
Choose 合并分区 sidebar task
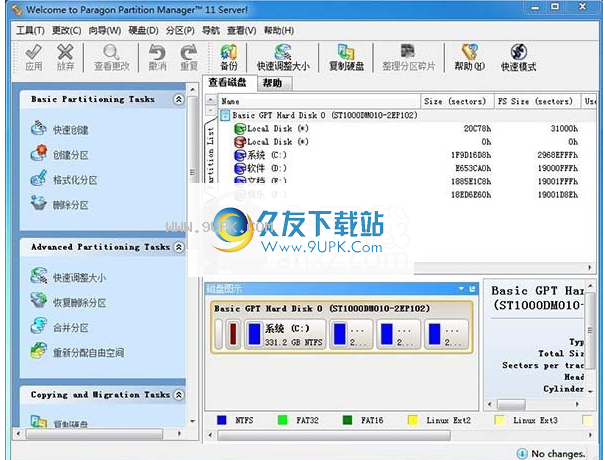(x=60, y=327)
